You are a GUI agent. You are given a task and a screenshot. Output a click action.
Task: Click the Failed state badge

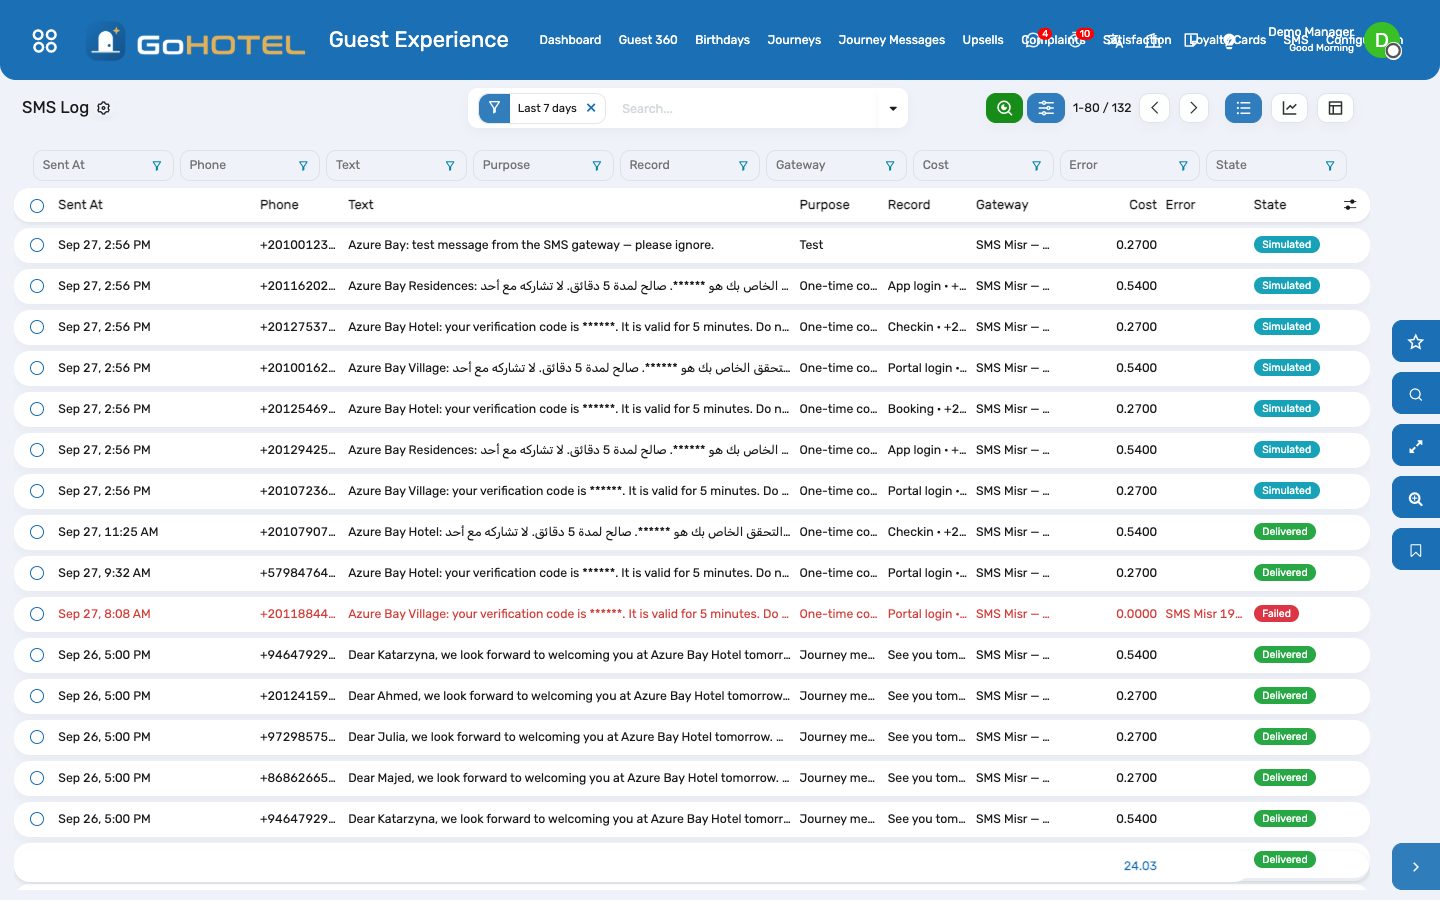1276,614
